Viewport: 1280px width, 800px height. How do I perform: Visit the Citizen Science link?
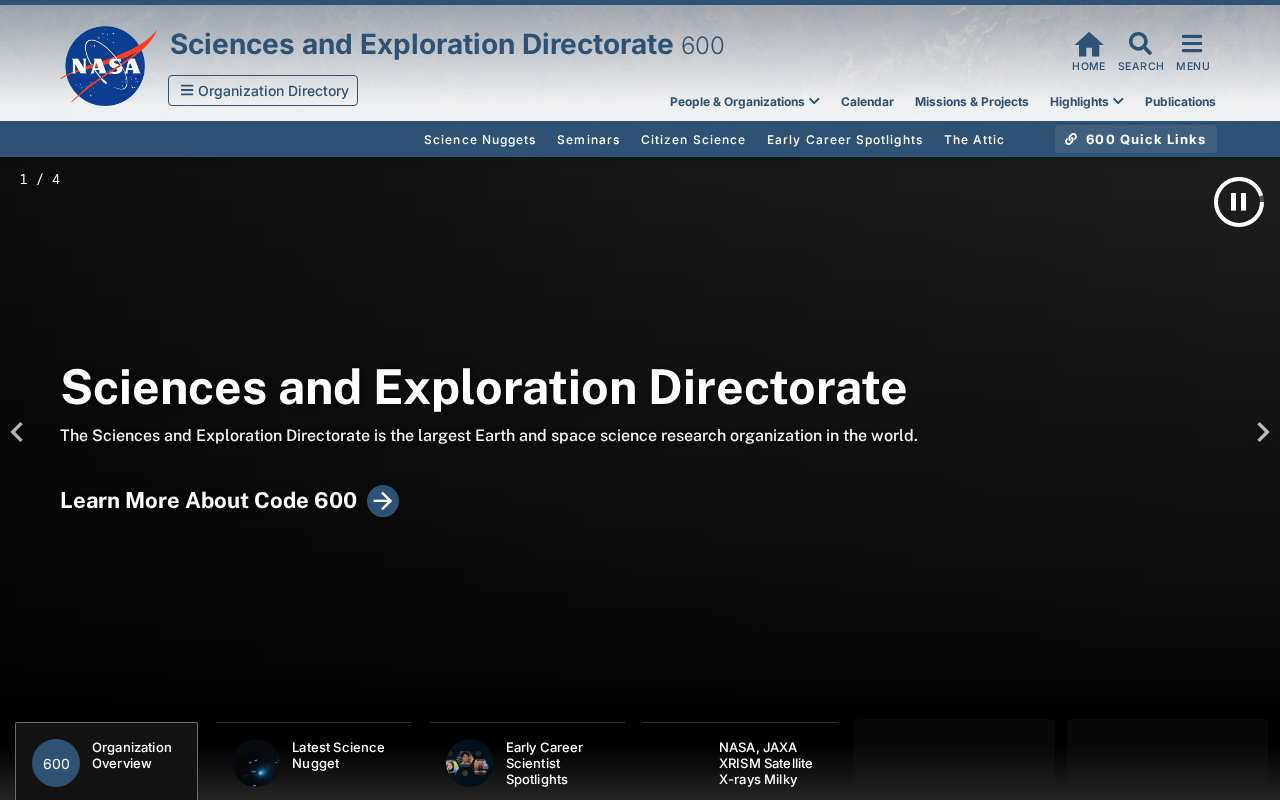[x=693, y=140]
